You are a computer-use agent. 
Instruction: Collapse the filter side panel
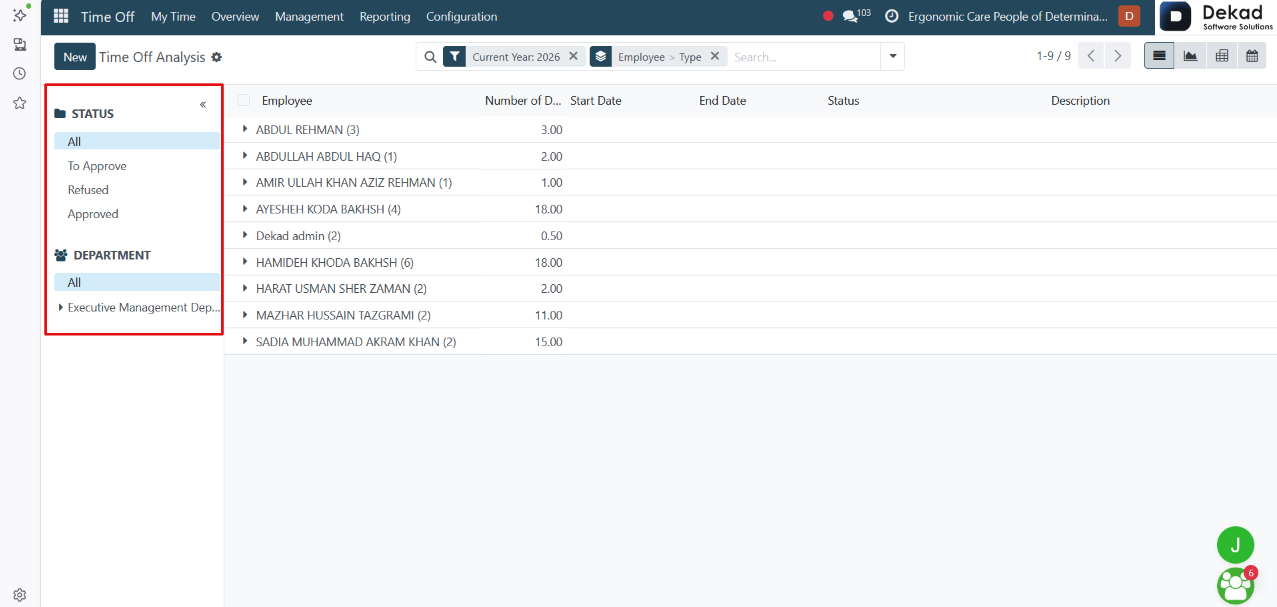point(203,104)
